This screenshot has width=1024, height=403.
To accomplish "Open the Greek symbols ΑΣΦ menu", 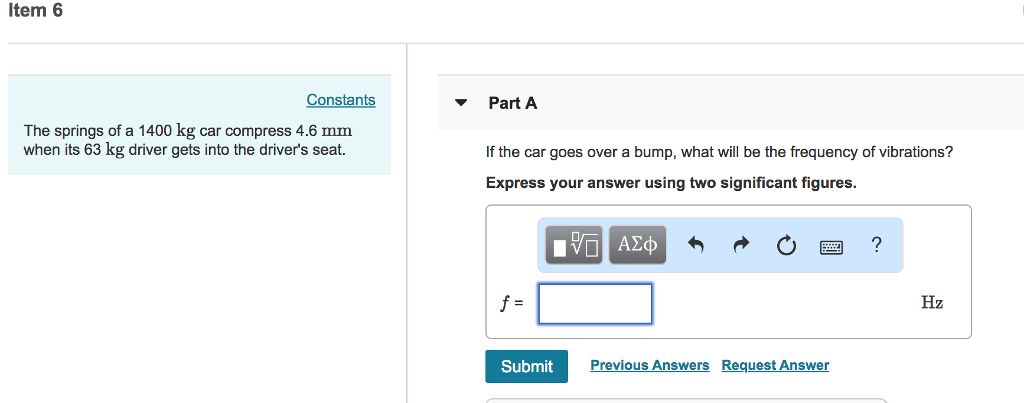I will click(637, 245).
